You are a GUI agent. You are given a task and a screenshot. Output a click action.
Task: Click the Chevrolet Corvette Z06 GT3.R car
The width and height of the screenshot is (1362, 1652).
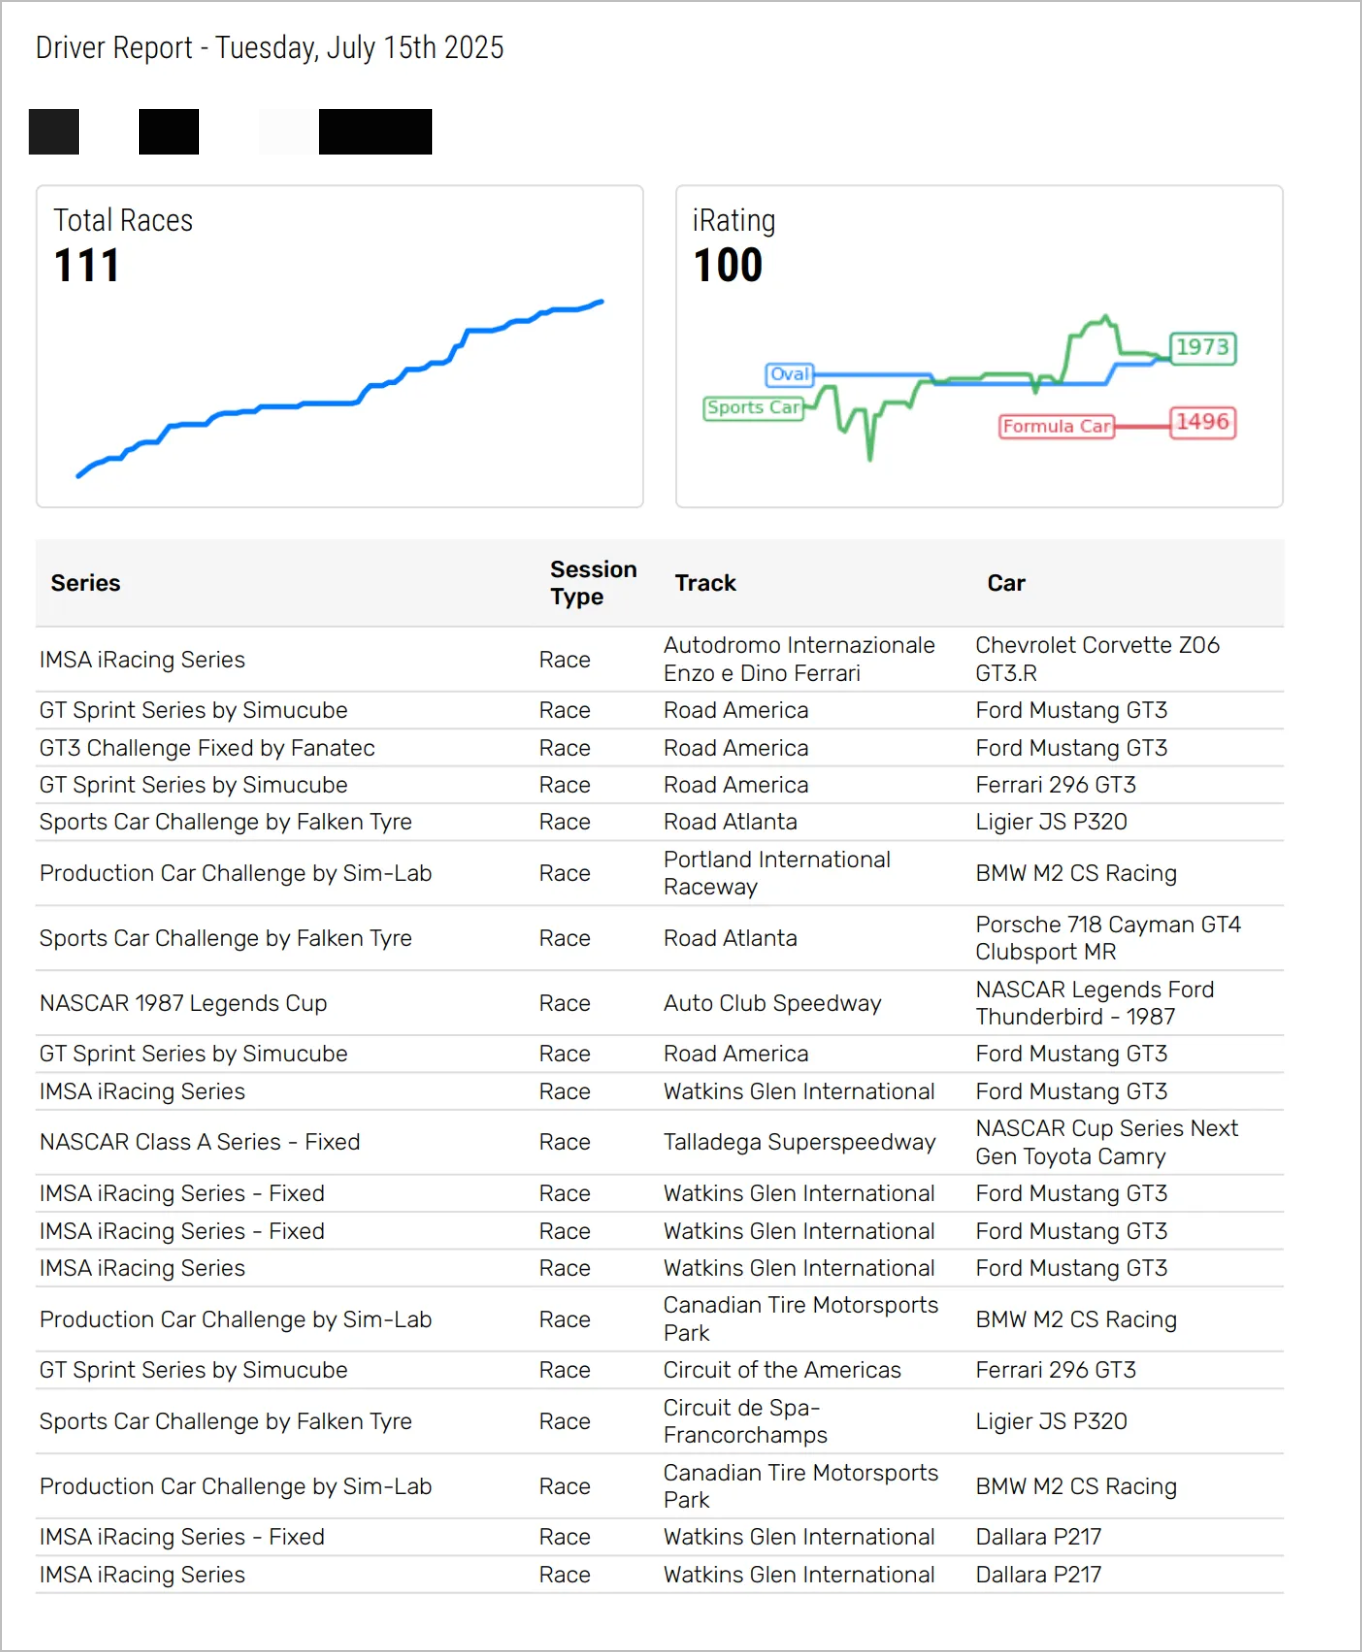click(1097, 659)
